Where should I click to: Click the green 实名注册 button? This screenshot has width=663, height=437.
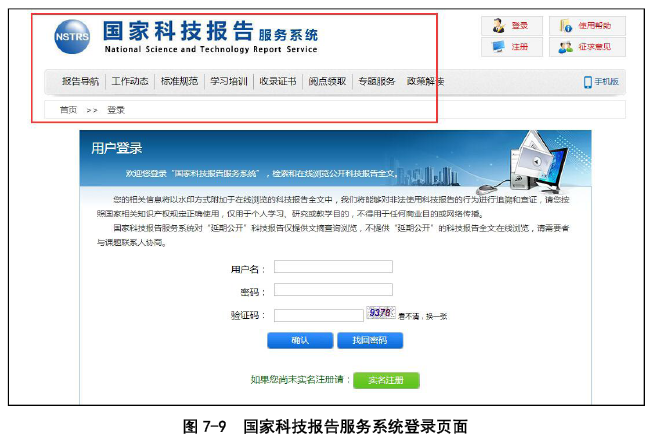click(386, 380)
